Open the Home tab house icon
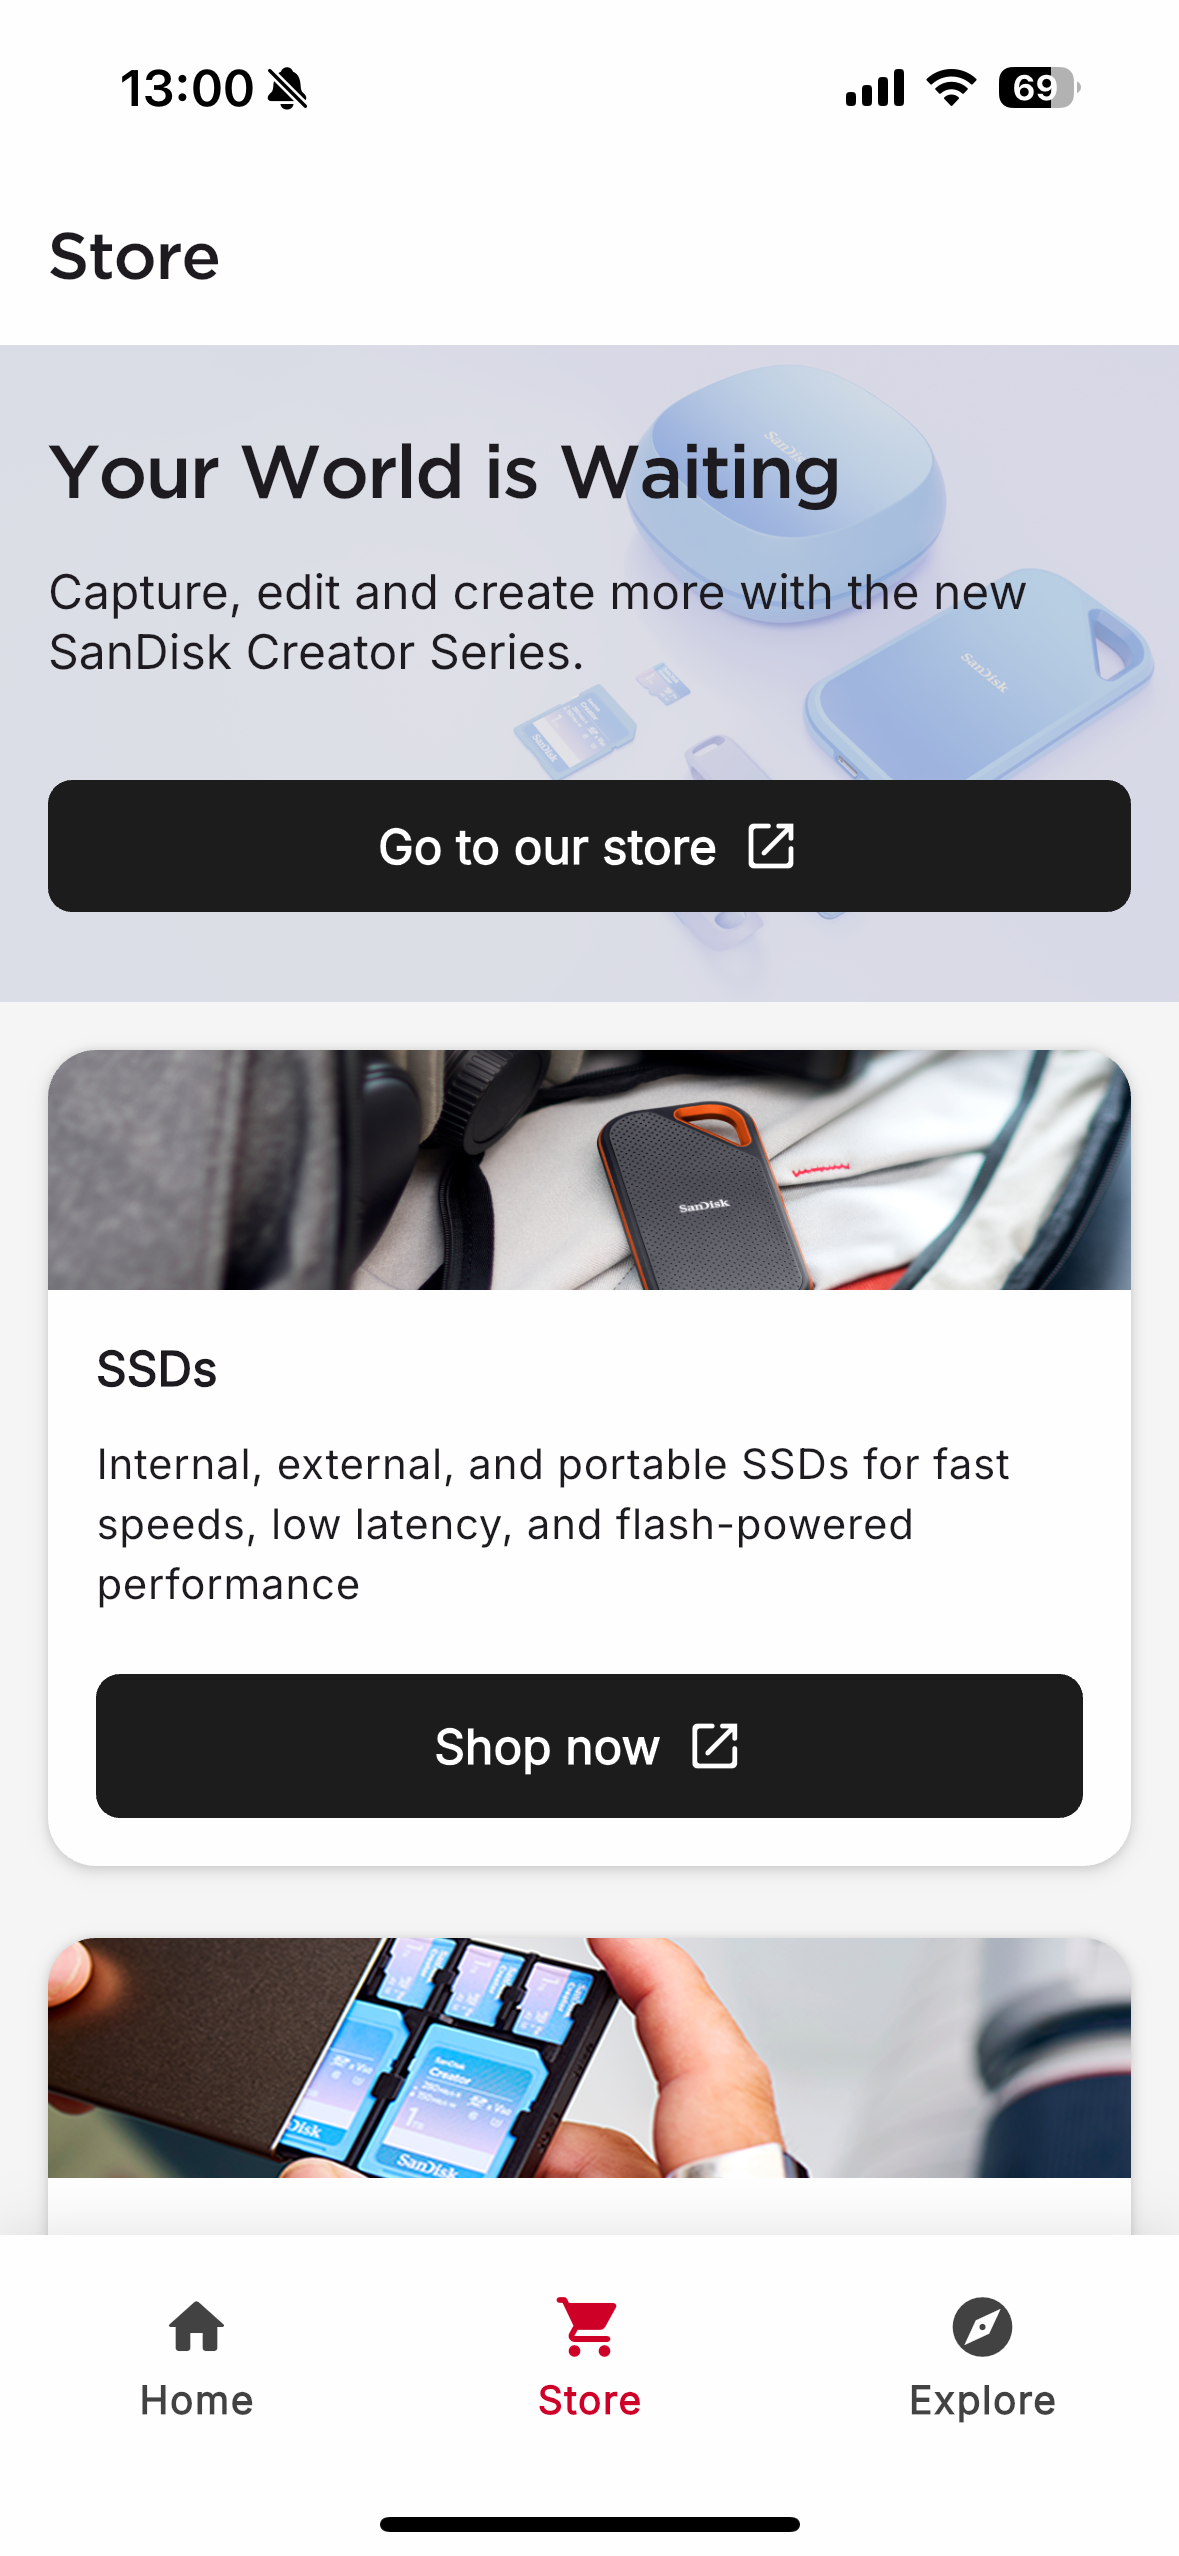The height and width of the screenshot is (2556, 1179). (196, 2326)
